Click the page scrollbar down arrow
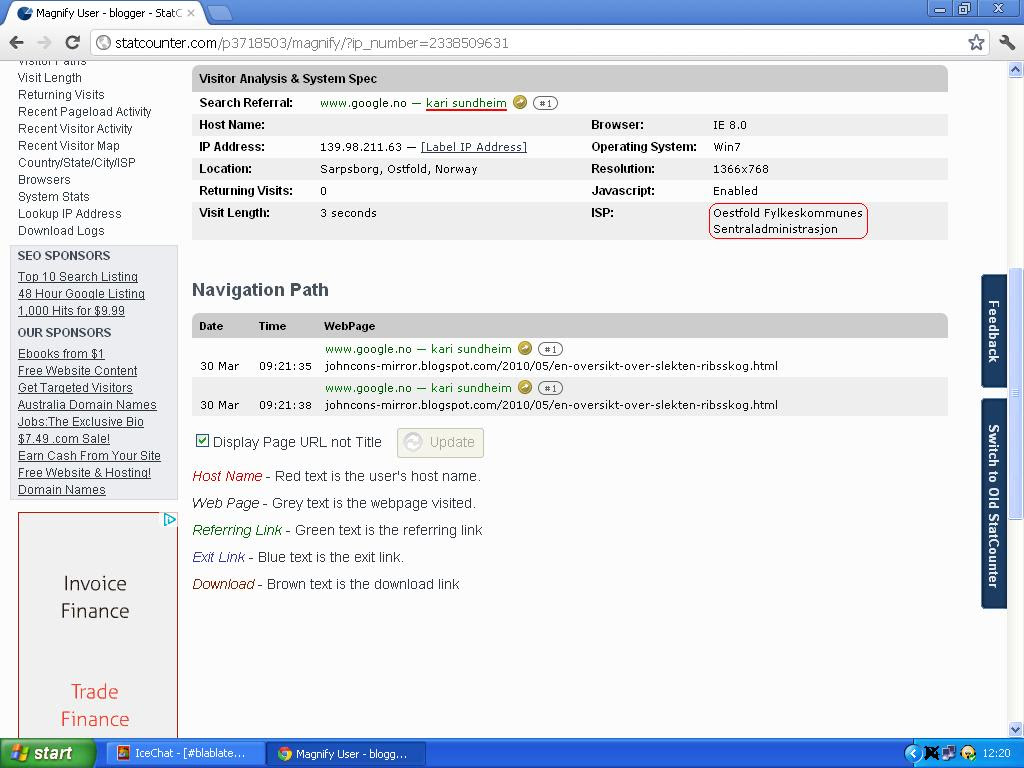The height and width of the screenshot is (768, 1024). [x=1015, y=729]
